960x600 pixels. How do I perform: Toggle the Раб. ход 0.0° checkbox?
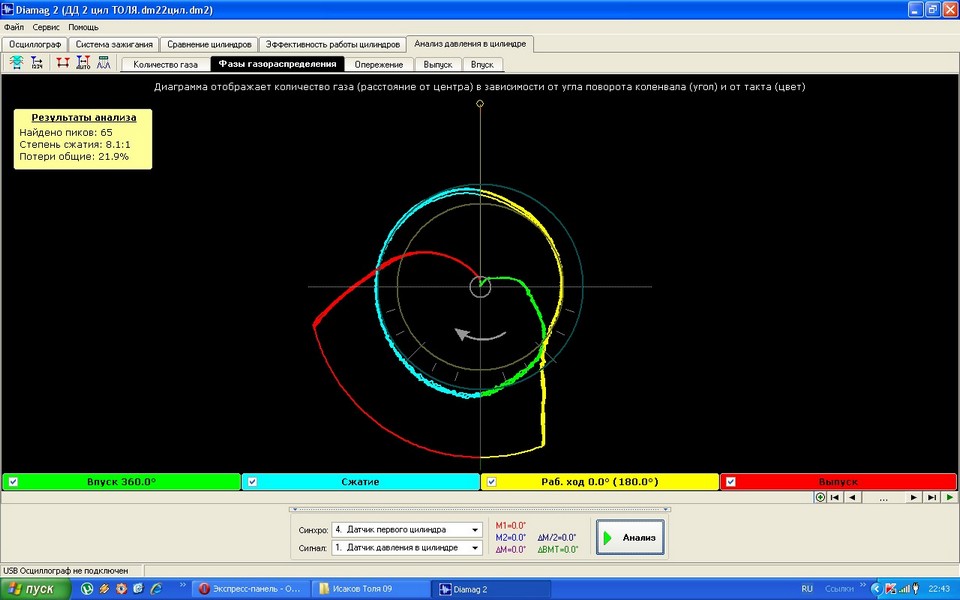(x=491, y=482)
